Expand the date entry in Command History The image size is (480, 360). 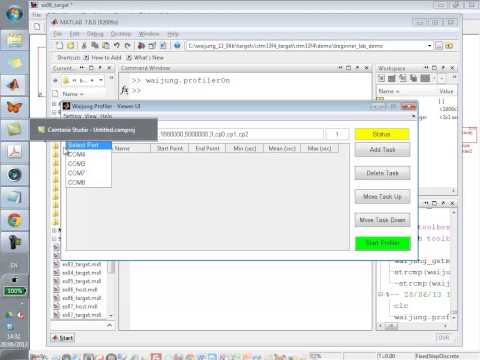(x=381, y=294)
